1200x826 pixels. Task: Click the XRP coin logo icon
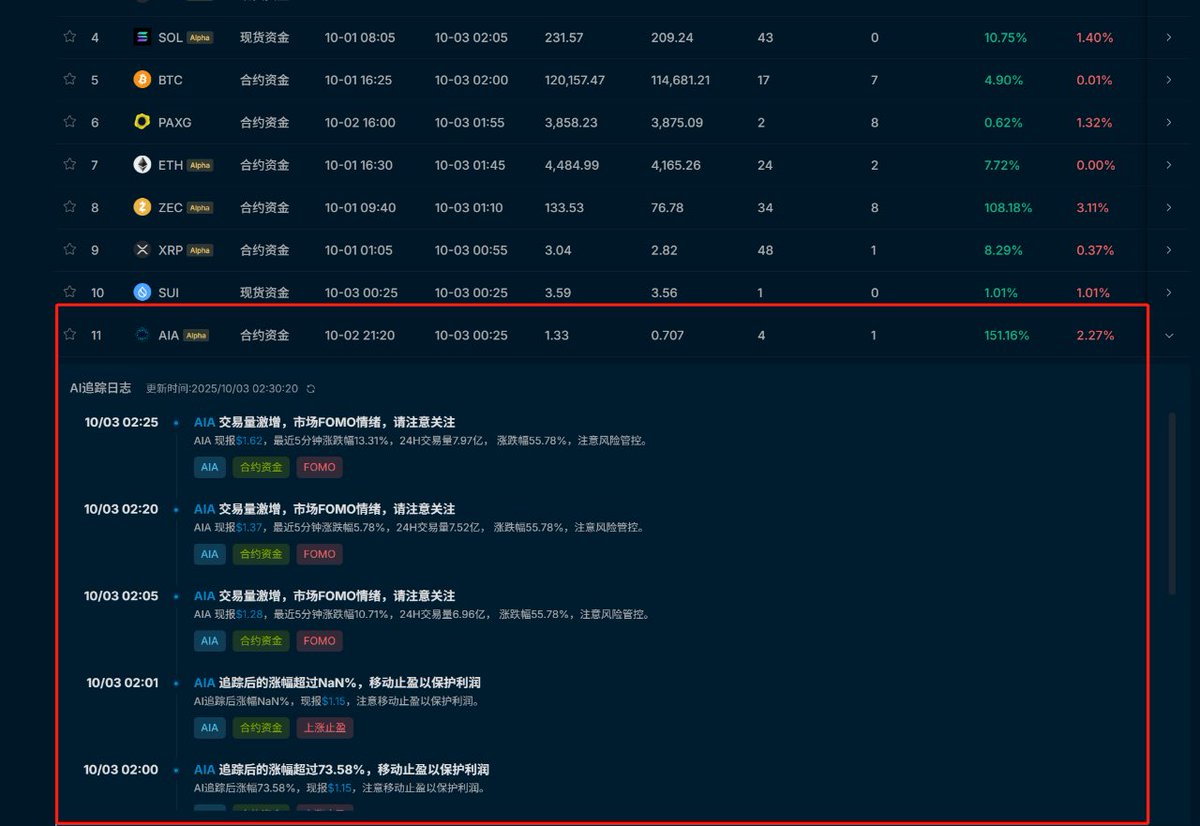142,249
